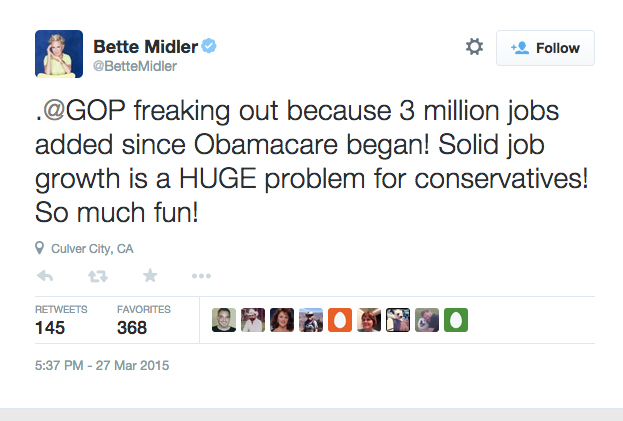Image resolution: width=623 pixels, height=421 pixels.
Task: Follow Bette Midler
Action: coord(545,48)
